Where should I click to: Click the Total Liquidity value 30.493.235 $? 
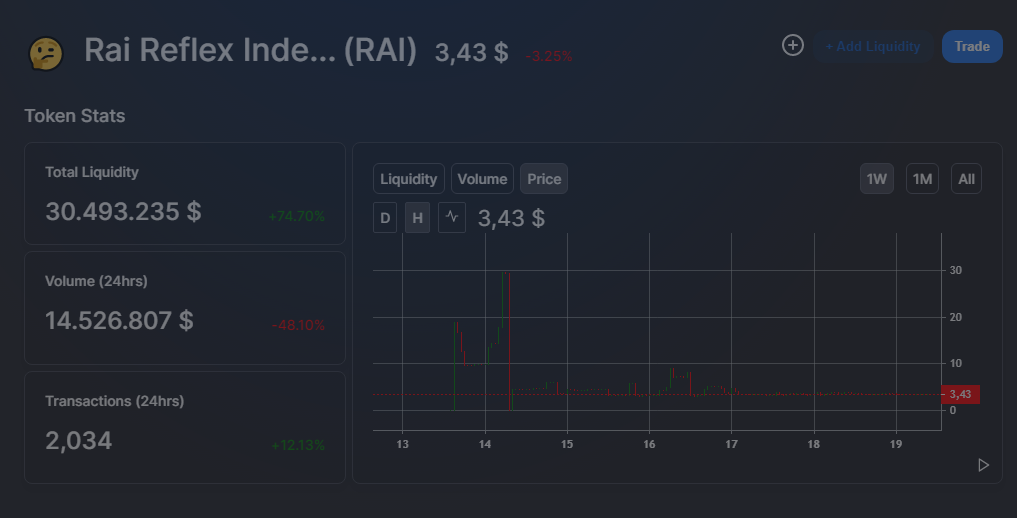coord(123,211)
